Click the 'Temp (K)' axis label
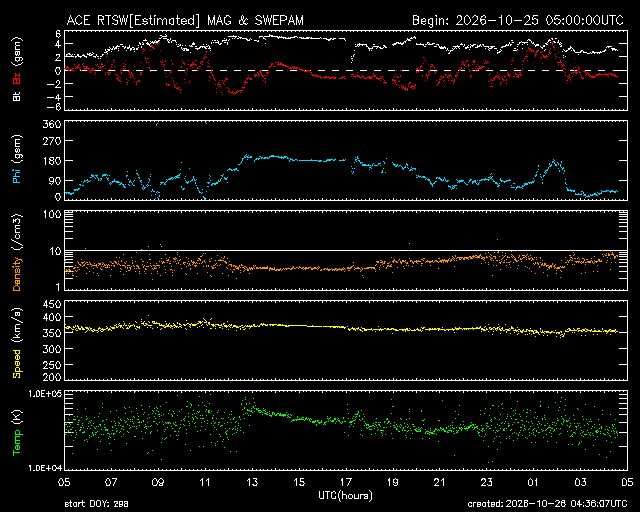Screen dimensions: 640x512 tap(17, 433)
